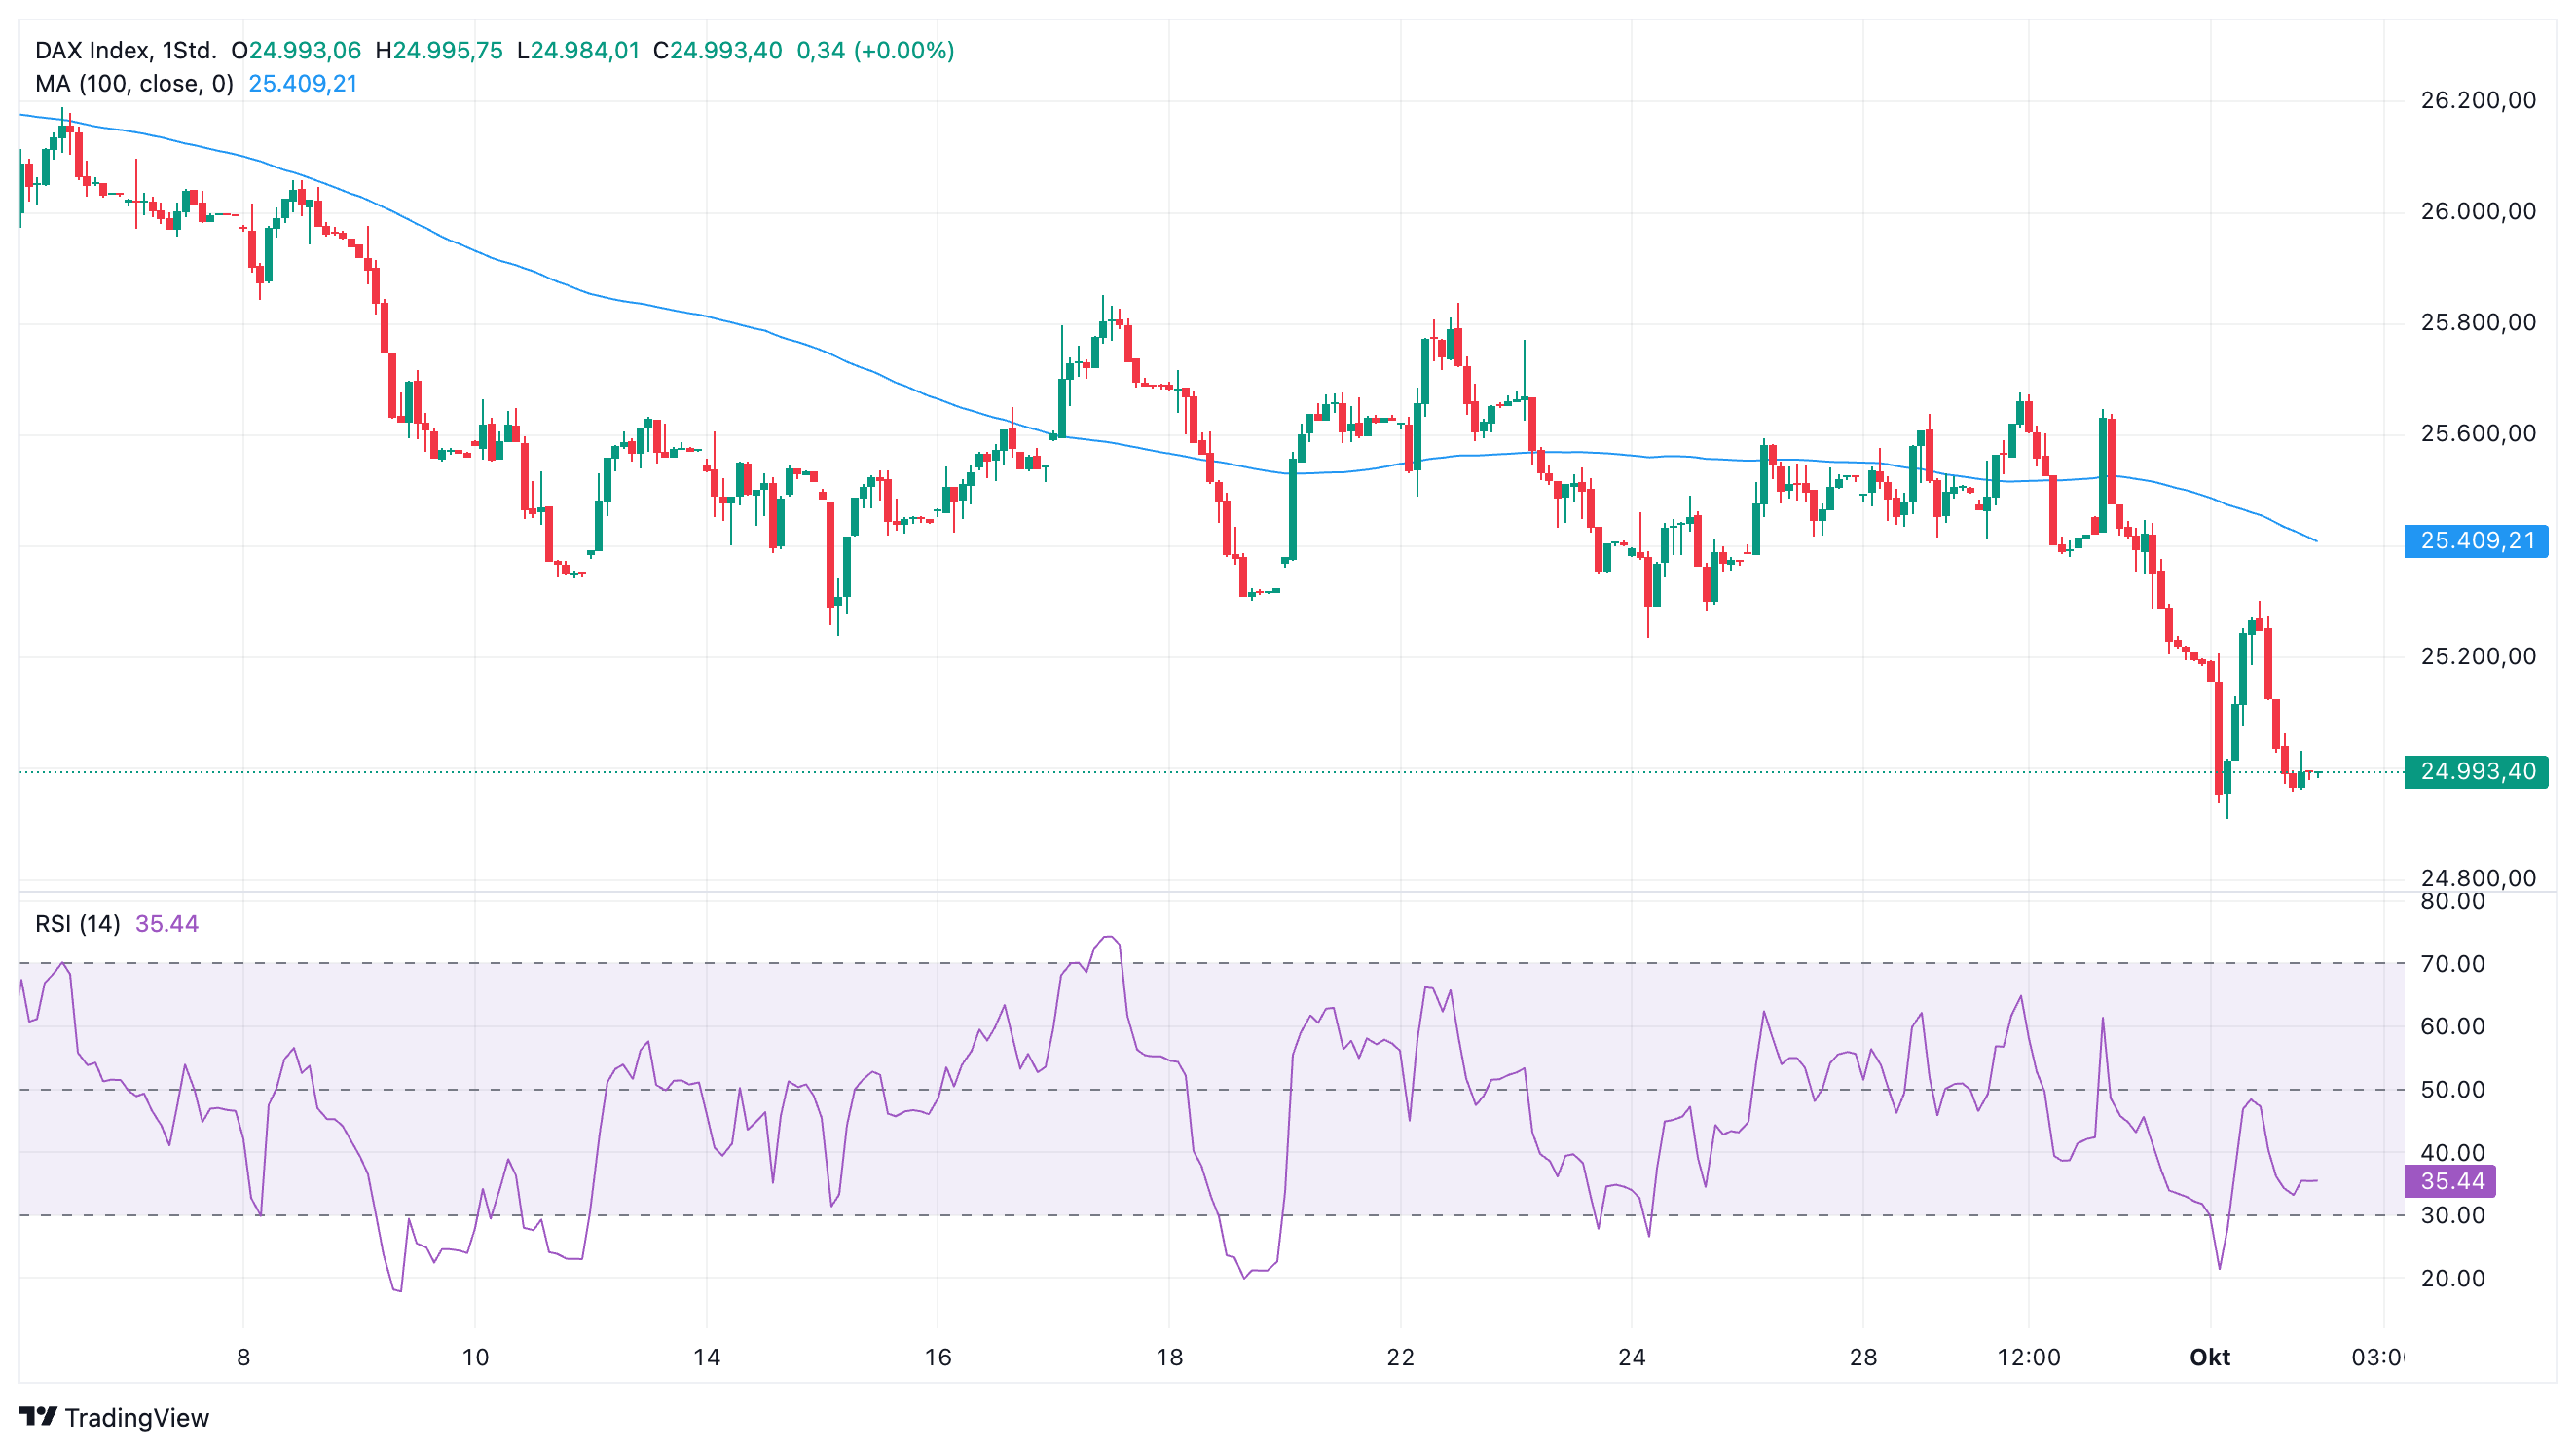Viewport: 2576px width, 1451px height.
Task: Click the blue 25.409,21 MA price tag
Action: (x=2476, y=541)
